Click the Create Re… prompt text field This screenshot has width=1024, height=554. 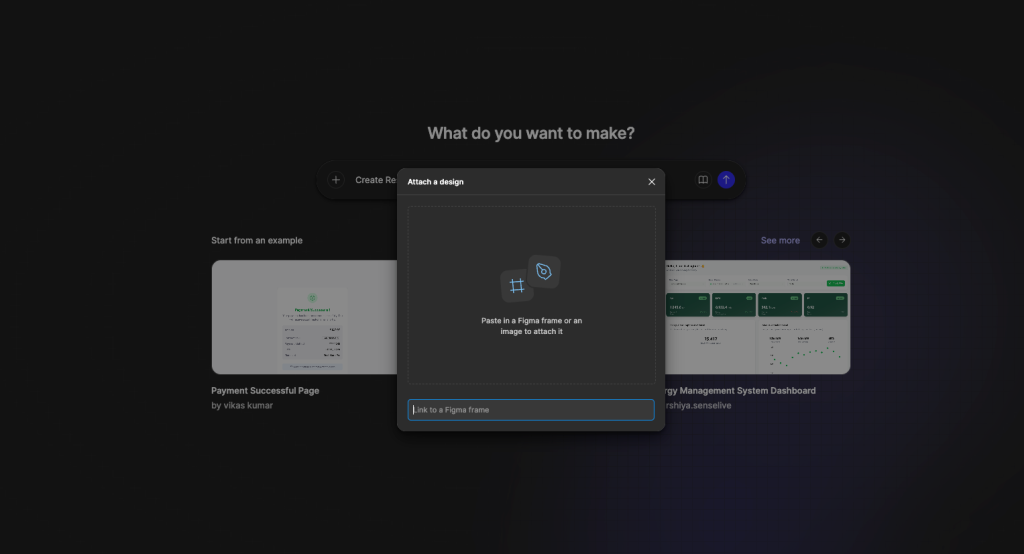[376, 180]
